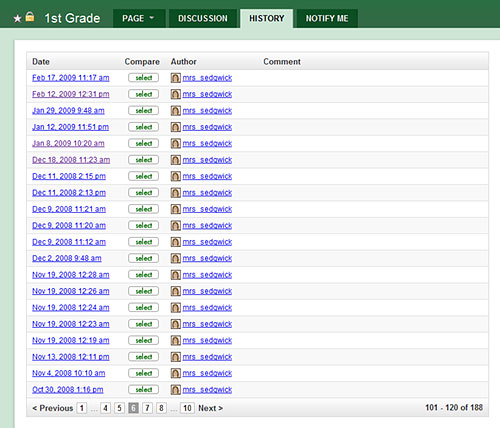Open the NOTIFY ME tab
This screenshot has height=428, width=500.
(x=327, y=18)
